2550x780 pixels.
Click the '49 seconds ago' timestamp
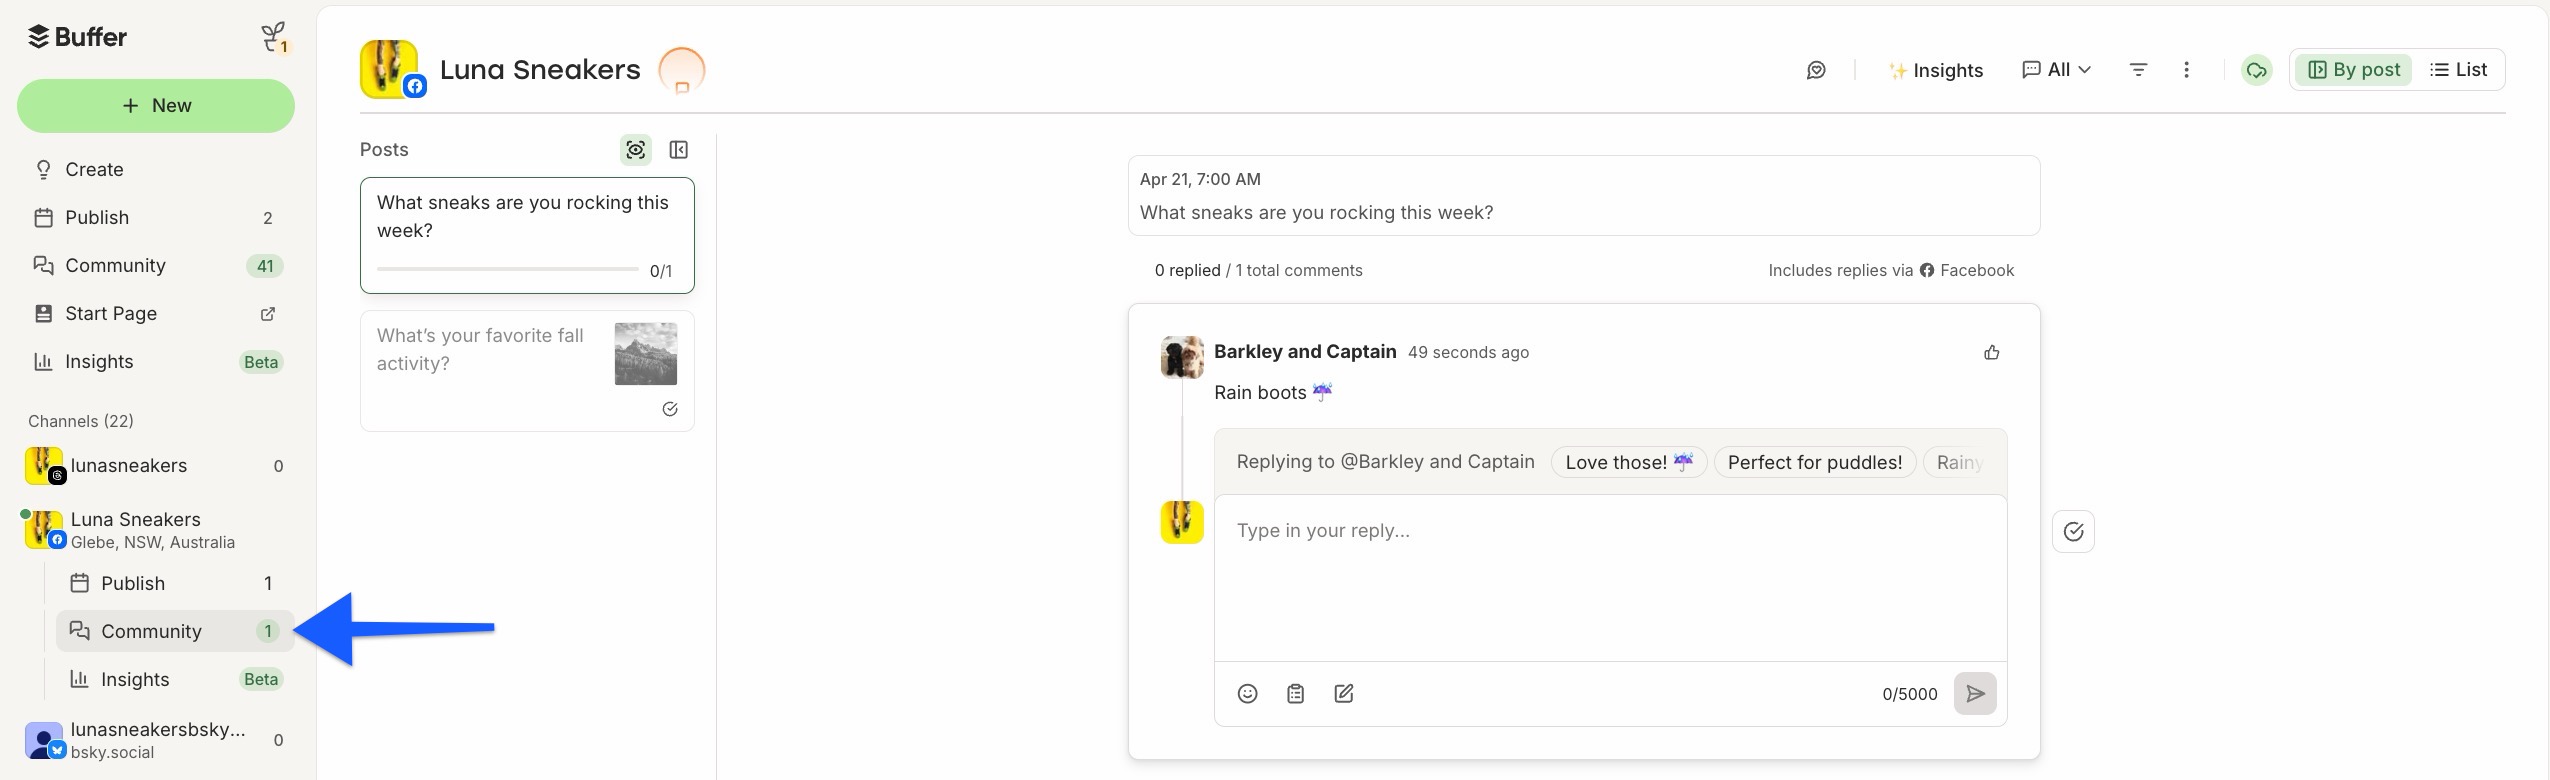point(1468,352)
